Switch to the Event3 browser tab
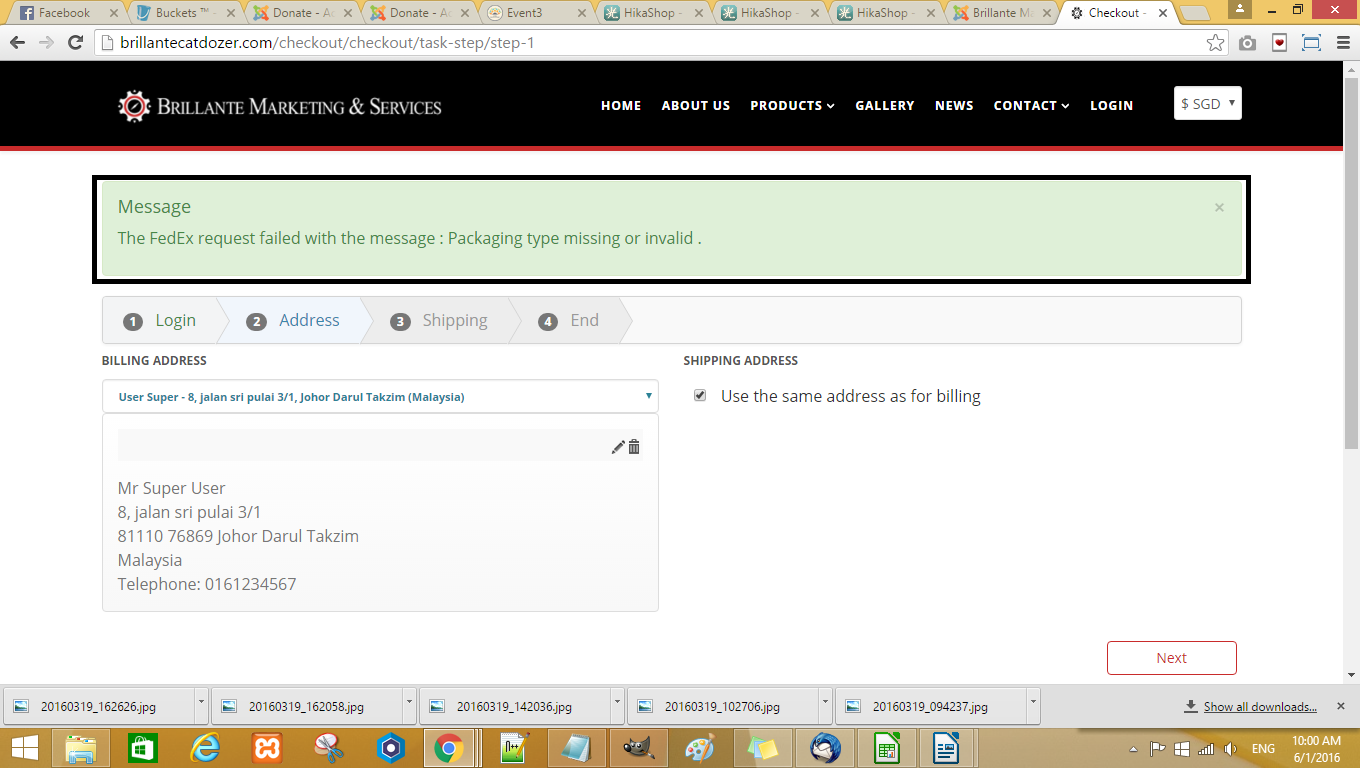The width and height of the screenshot is (1360, 768). tap(536, 13)
